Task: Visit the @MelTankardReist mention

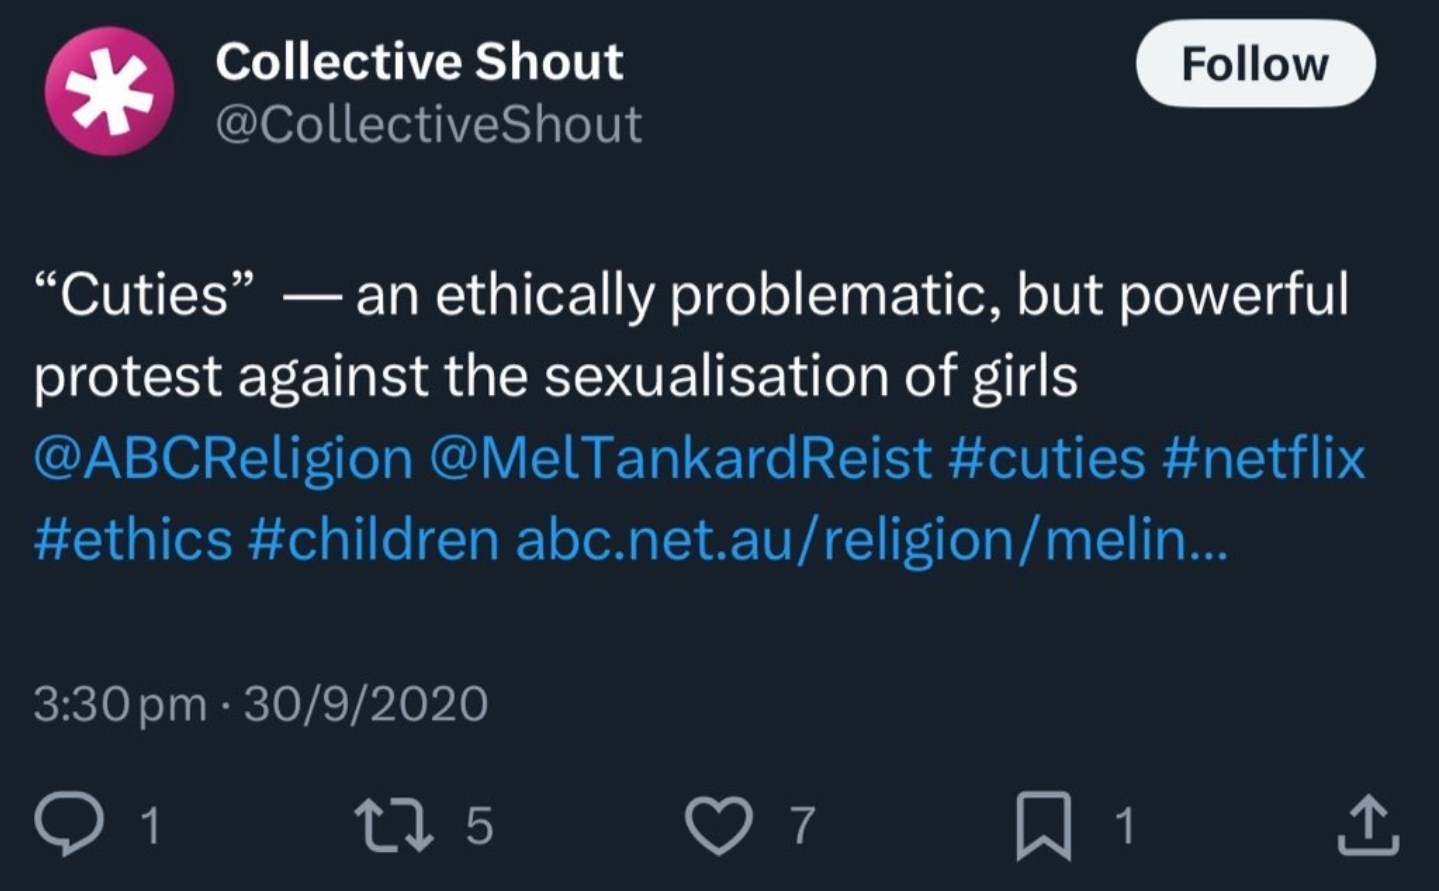Action: pyautogui.click(x=680, y=459)
